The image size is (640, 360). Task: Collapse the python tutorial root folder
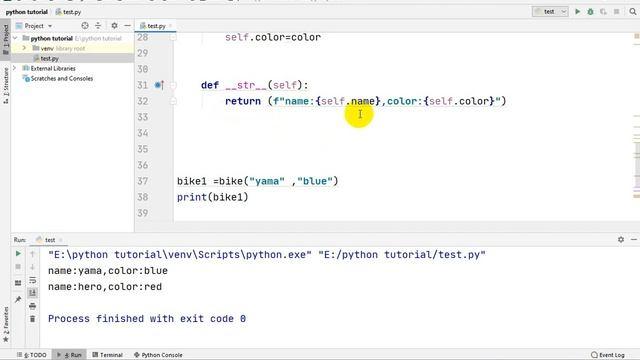pos(15,38)
